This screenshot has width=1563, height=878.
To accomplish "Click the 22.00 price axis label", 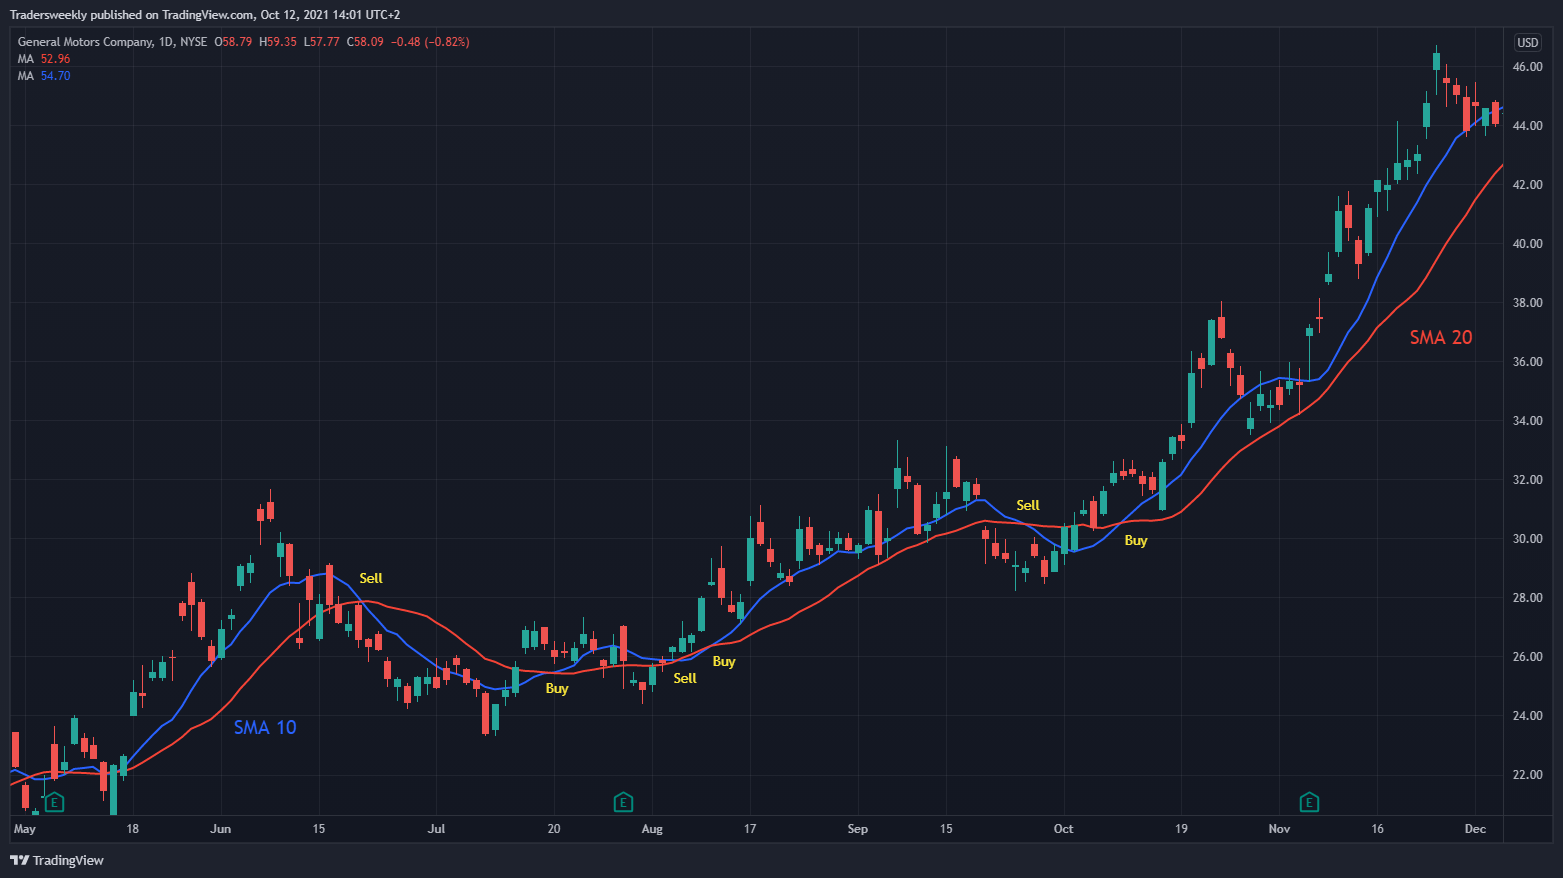I will point(1527,775).
